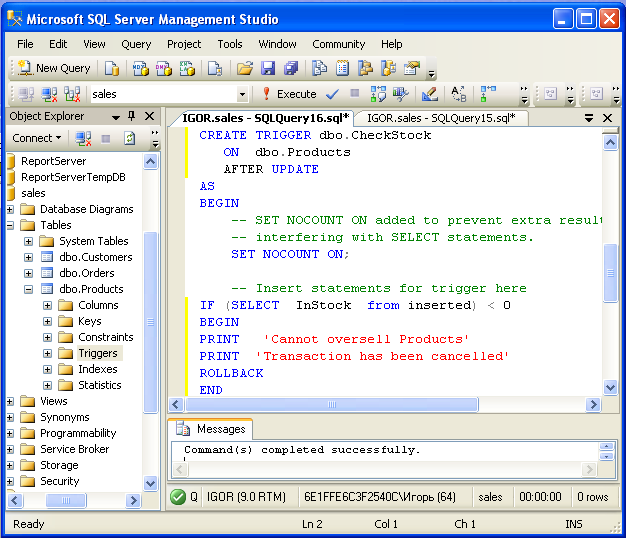This screenshot has height=538, width=626.
Task: Show the Object Explorer toolbar icon
Action: [x=365, y=68]
